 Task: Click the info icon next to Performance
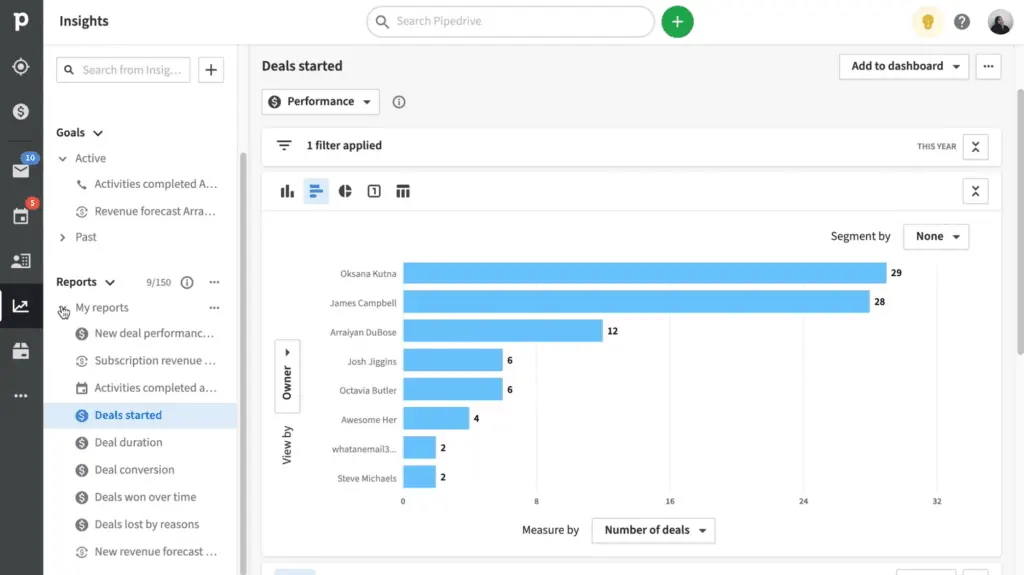398,102
